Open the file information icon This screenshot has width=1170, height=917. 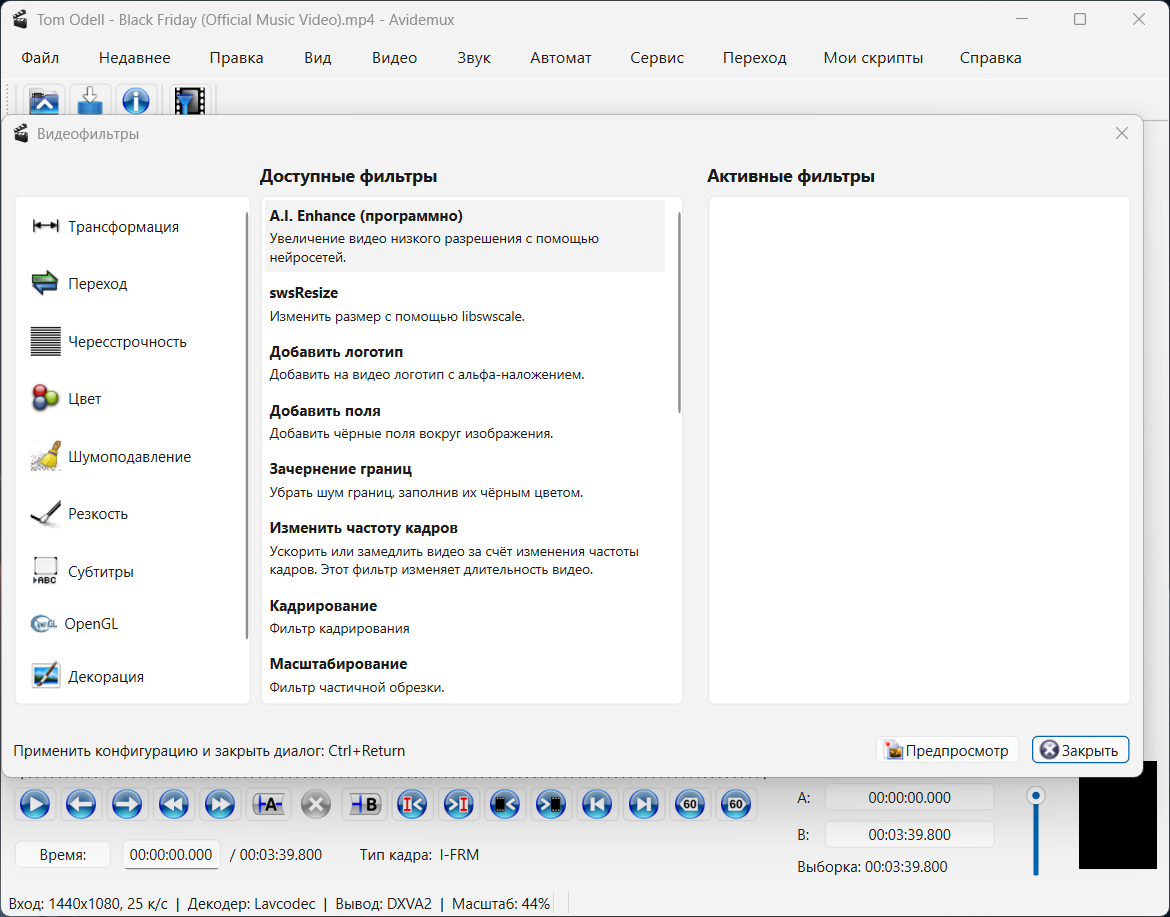(x=135, y=101)
